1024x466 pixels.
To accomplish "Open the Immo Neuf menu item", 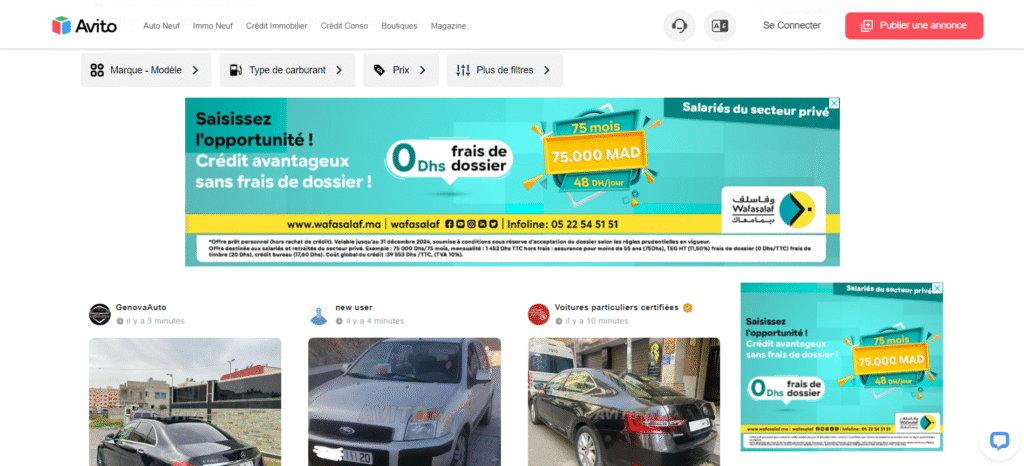I will coord(213,26).
